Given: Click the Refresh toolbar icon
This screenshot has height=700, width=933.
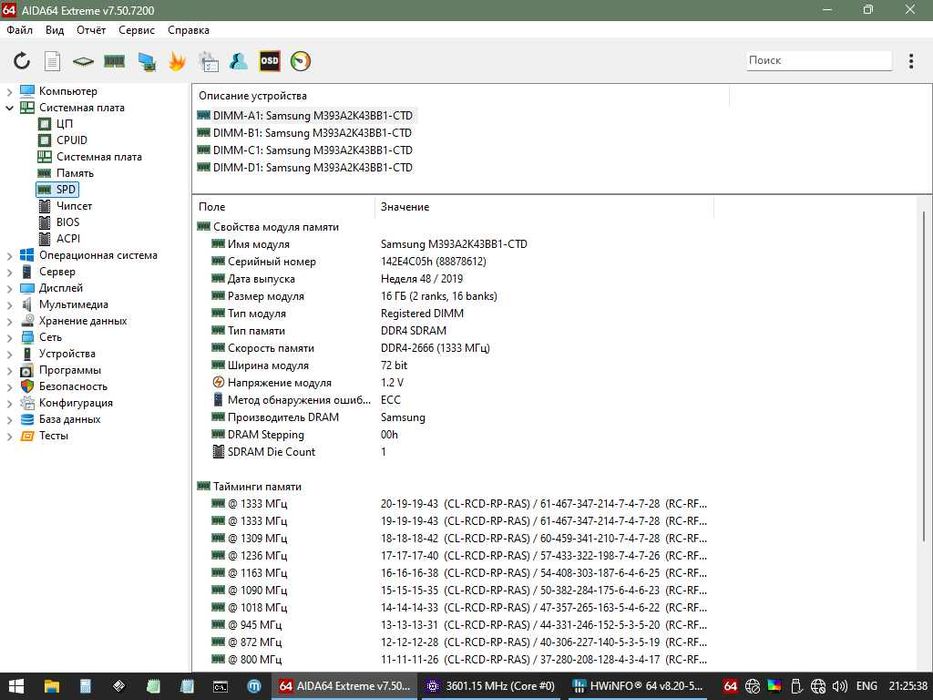Looking at the screenshot, I should (x=21, y=61).
